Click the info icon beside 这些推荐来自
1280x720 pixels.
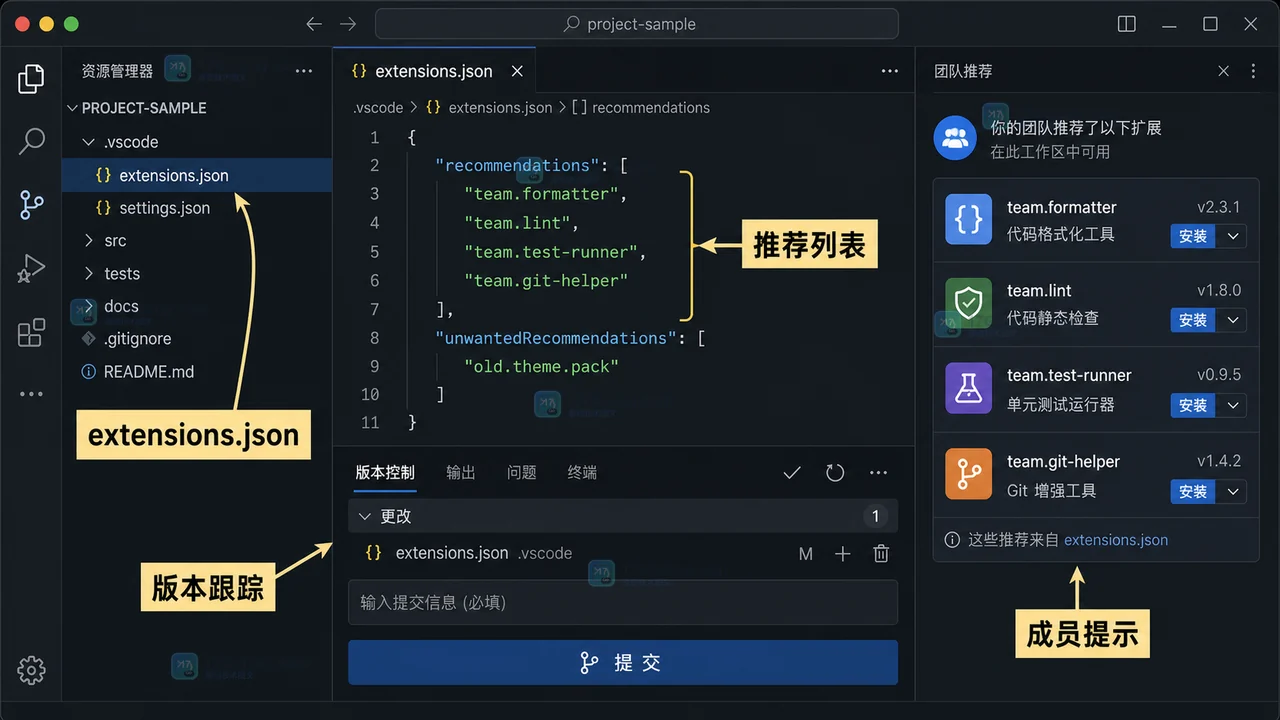click(x=952, y=540)
